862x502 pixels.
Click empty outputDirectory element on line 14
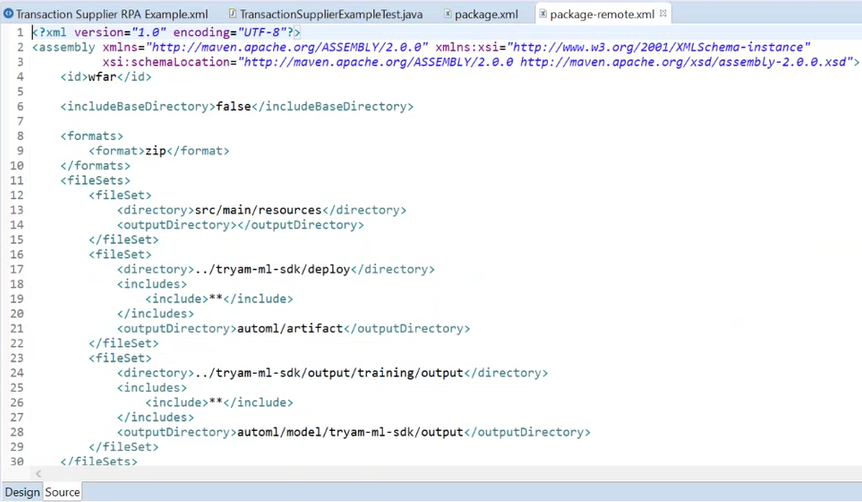(x=240, y=225)
